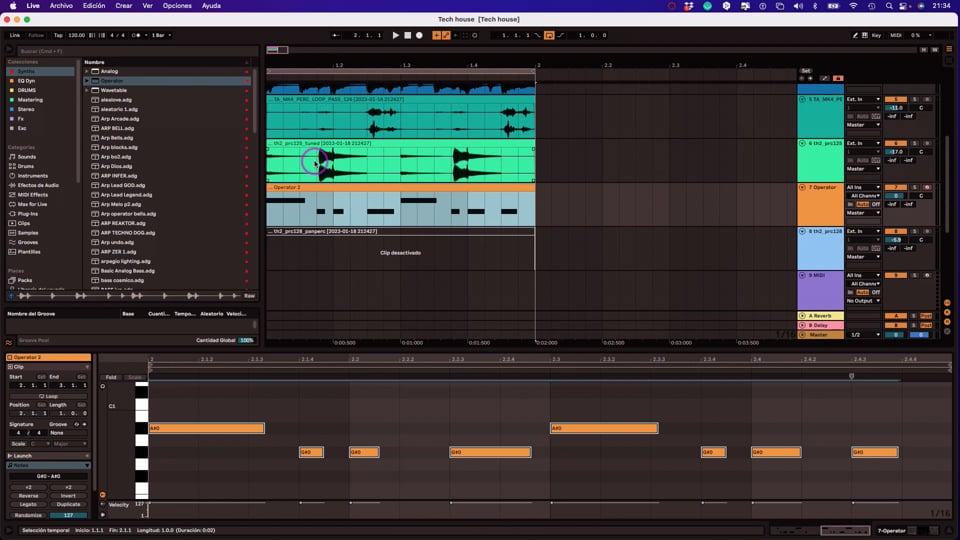
Task: Toggle the metronome icon
Action: point(135,36)
